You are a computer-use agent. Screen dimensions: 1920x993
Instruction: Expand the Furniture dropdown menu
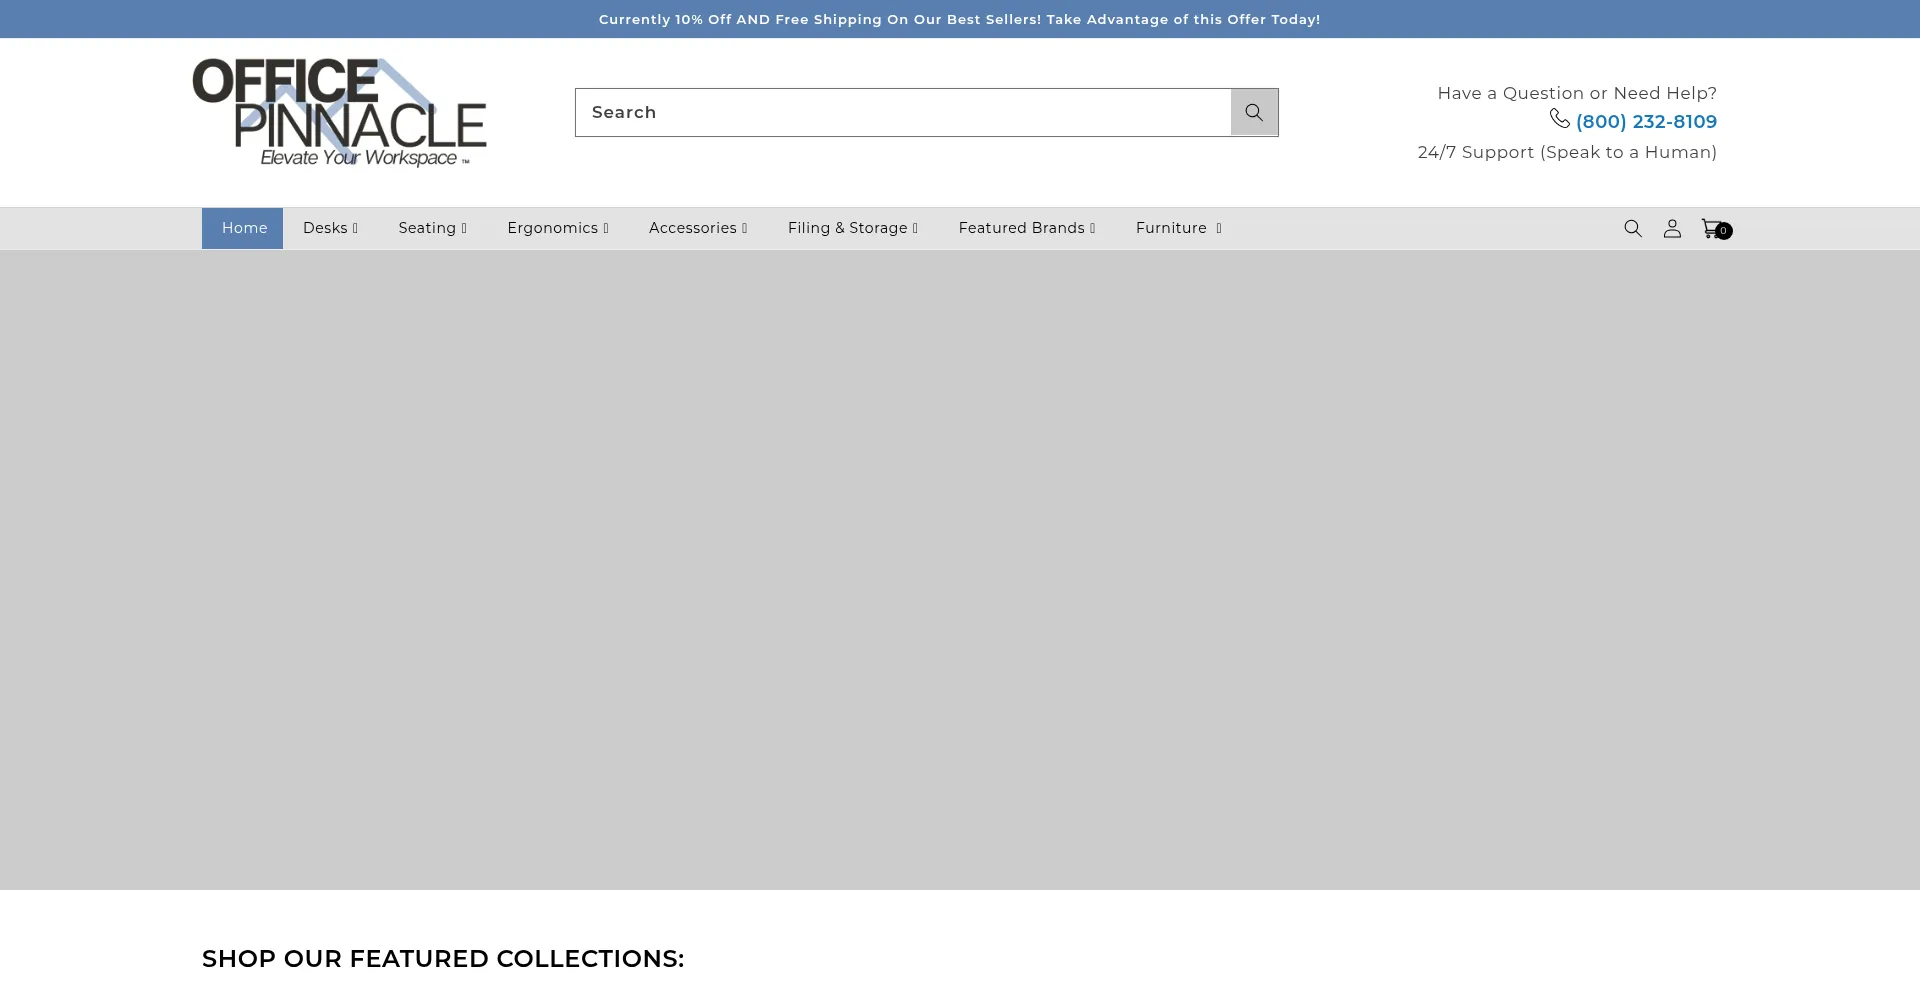pyautogui.click(x=1179, y=228)
